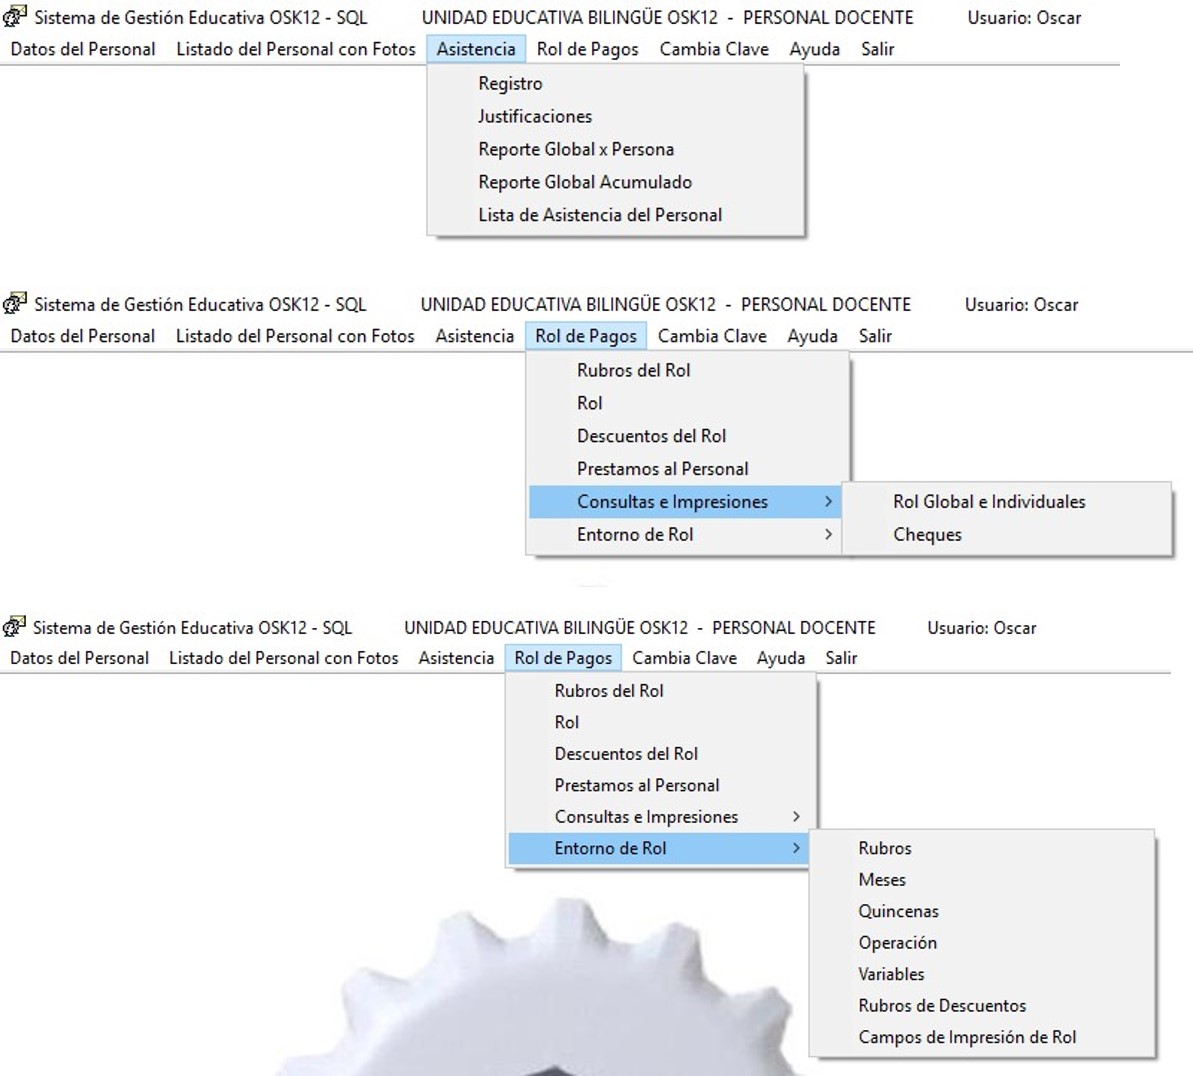Screen dimensions: 1193x1076
Task: Open Registro from the Asistencia menu
Action: (x=510, y=84)
